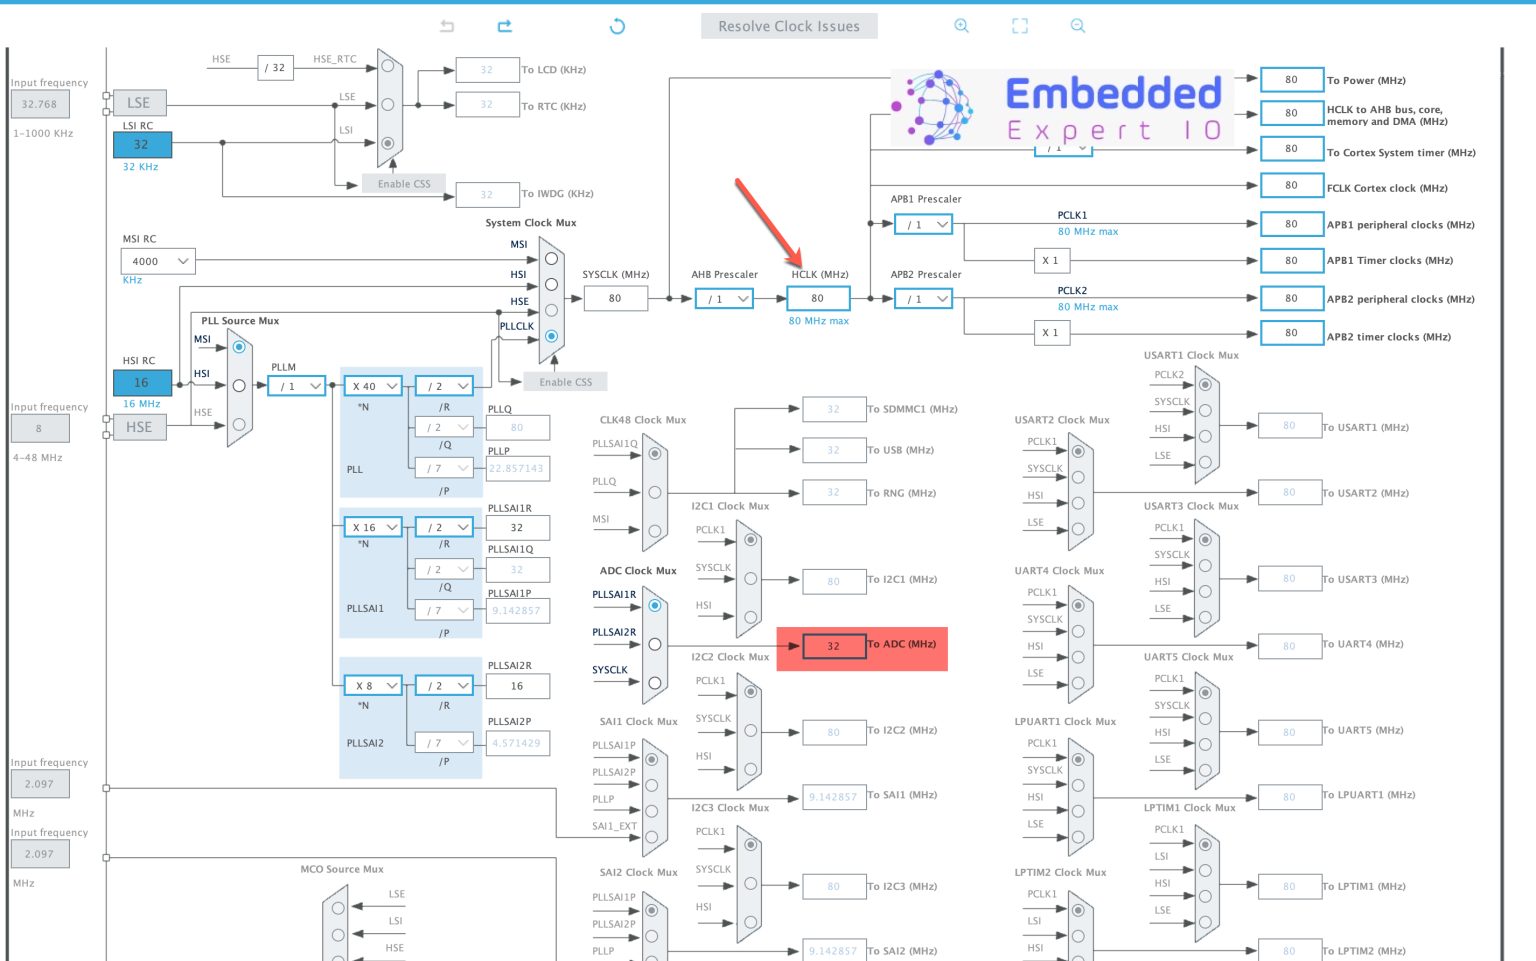Click the Undo icon in the toolbar

point(447,25)
